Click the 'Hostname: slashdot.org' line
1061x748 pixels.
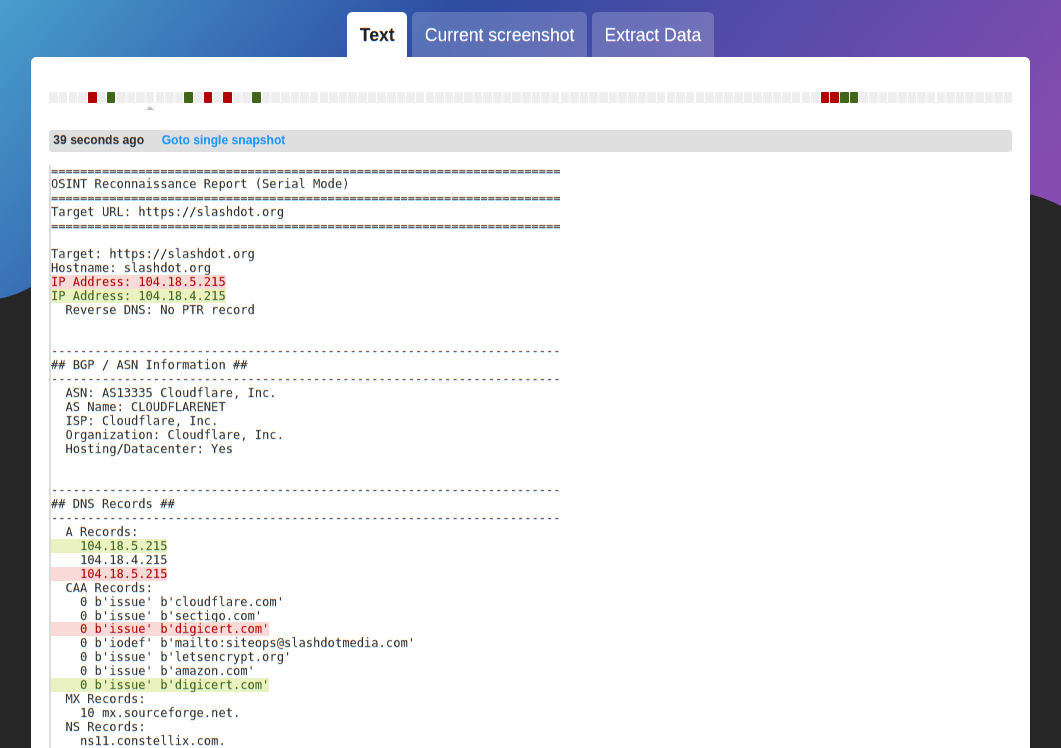131,268
